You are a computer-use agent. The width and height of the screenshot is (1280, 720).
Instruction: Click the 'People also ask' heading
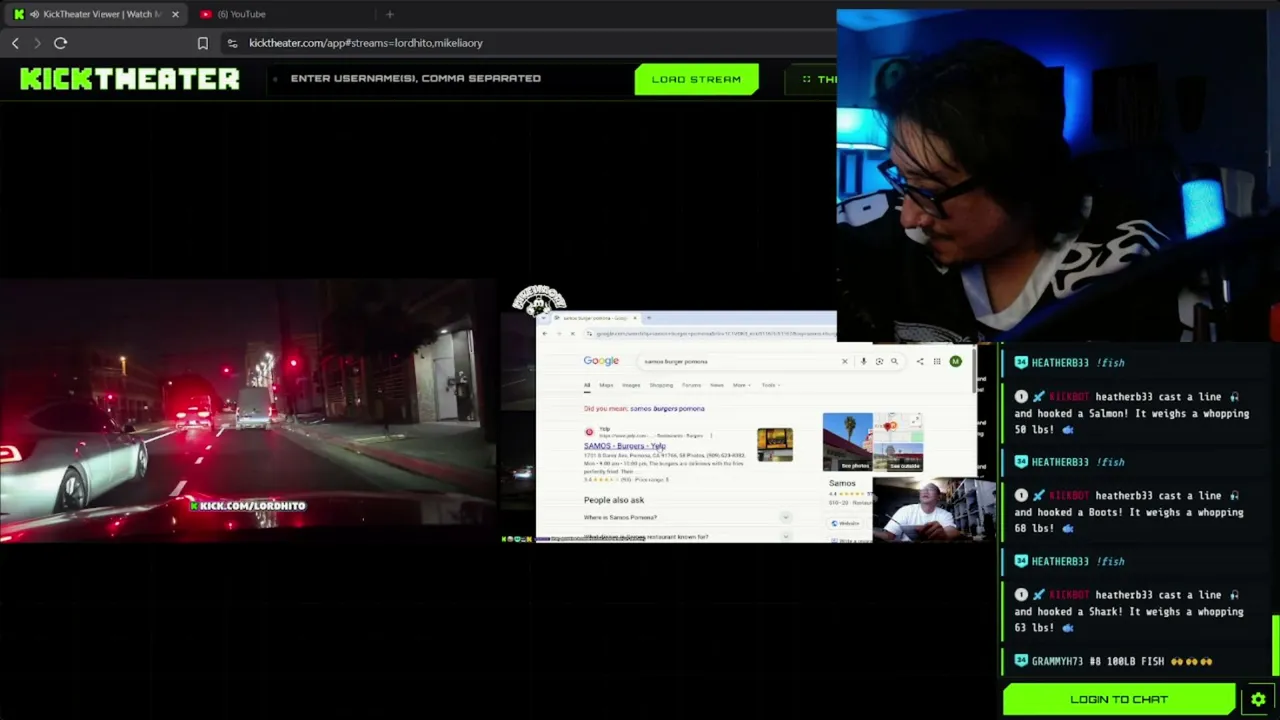click(614, 500)
